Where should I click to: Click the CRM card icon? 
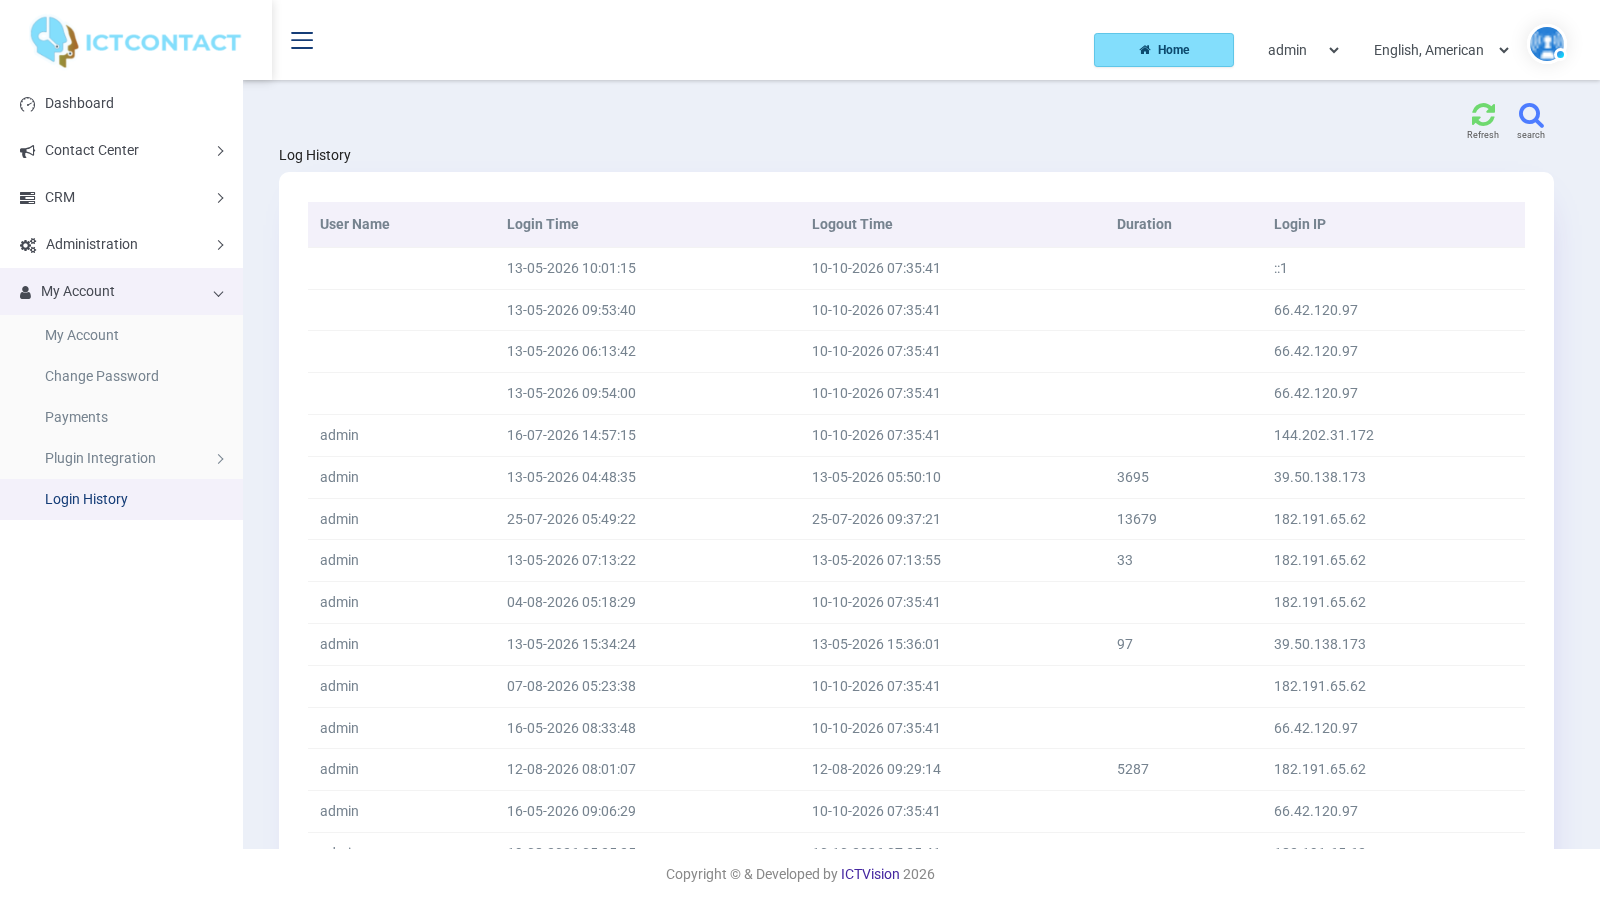click(28, 198)
